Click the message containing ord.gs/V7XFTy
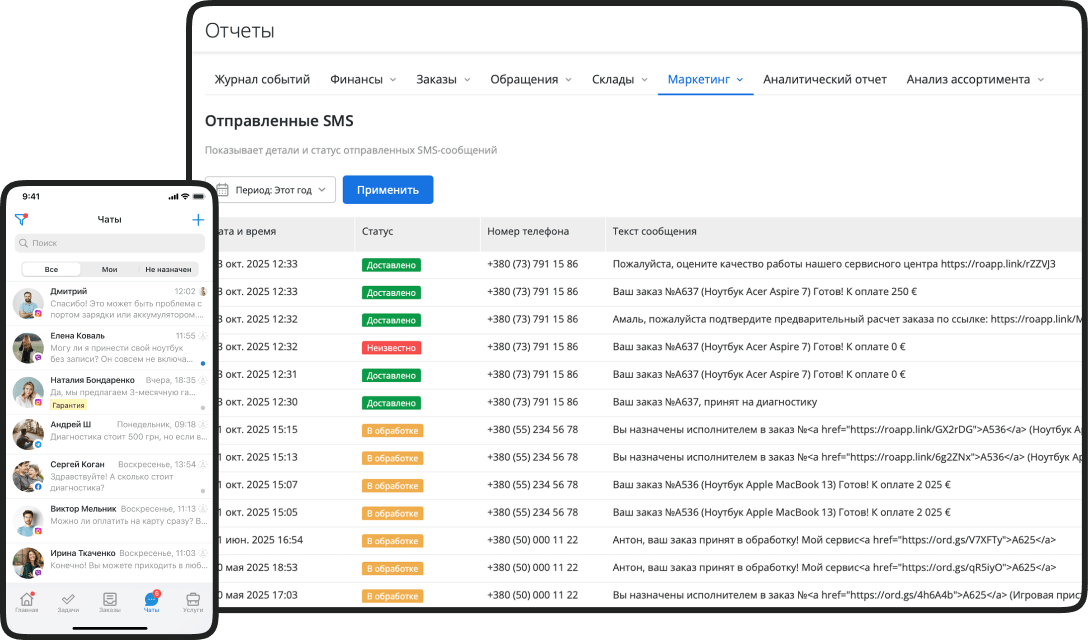The image size is (1088, 640). [x=834, y=539]
